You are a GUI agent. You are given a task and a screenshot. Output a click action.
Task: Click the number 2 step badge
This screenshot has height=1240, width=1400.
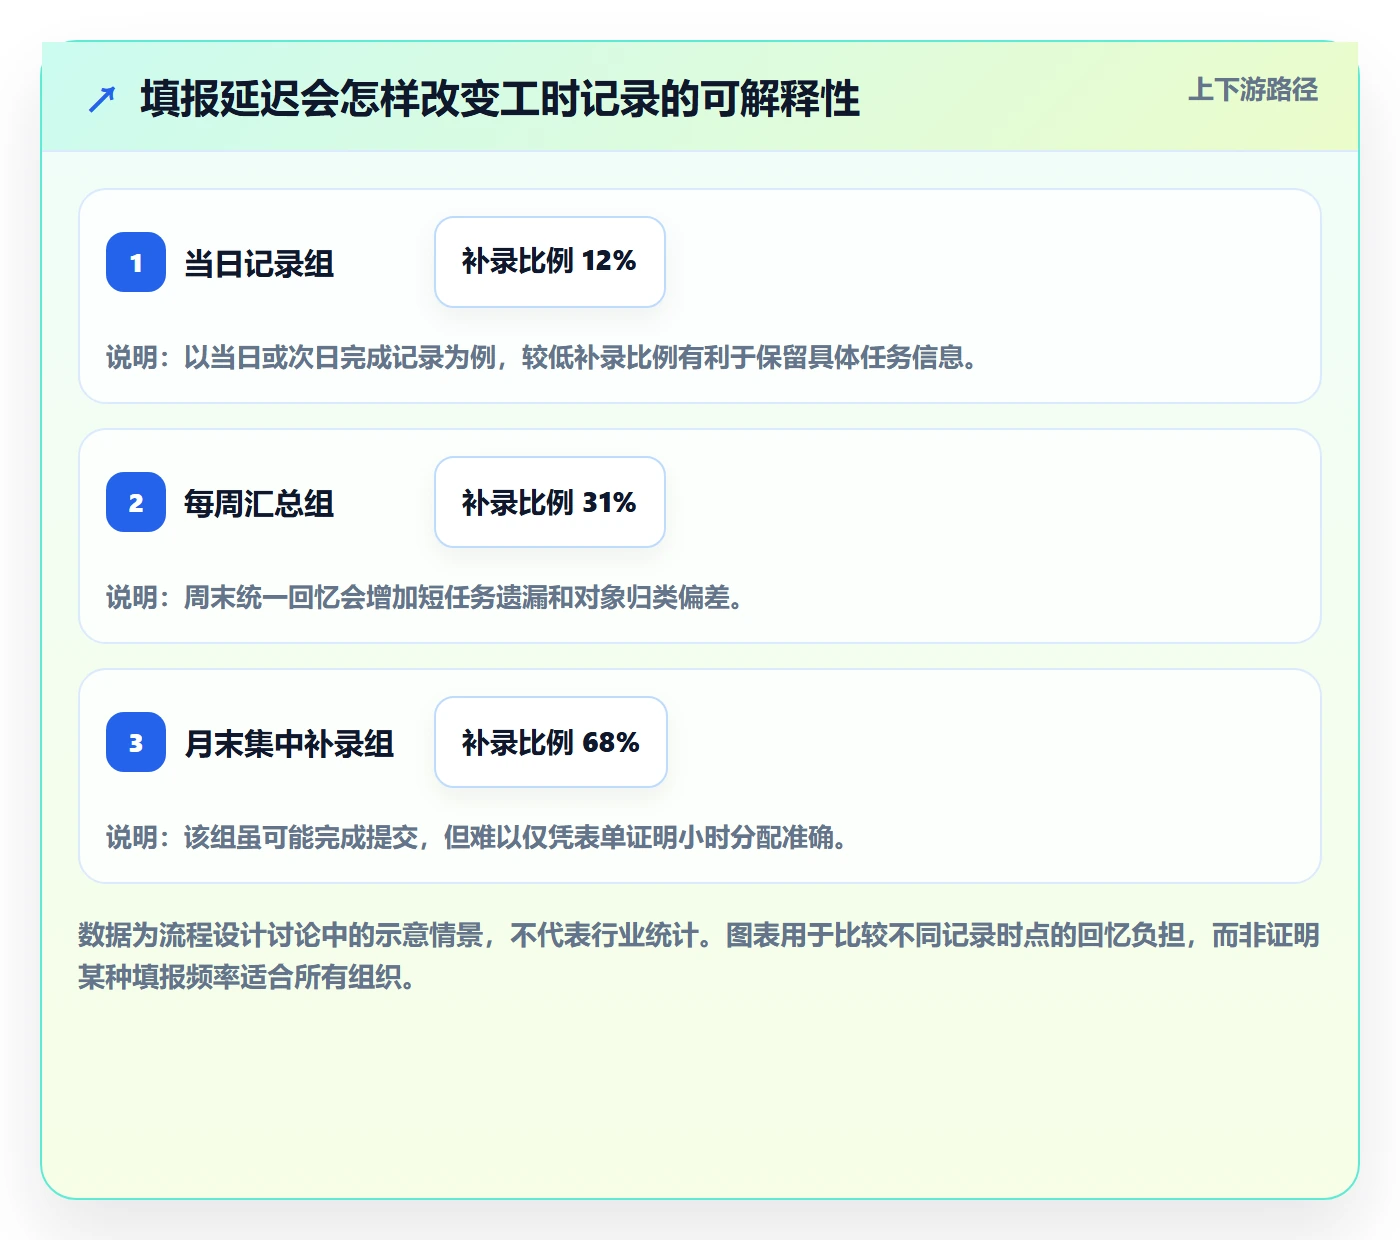point(136,502)
